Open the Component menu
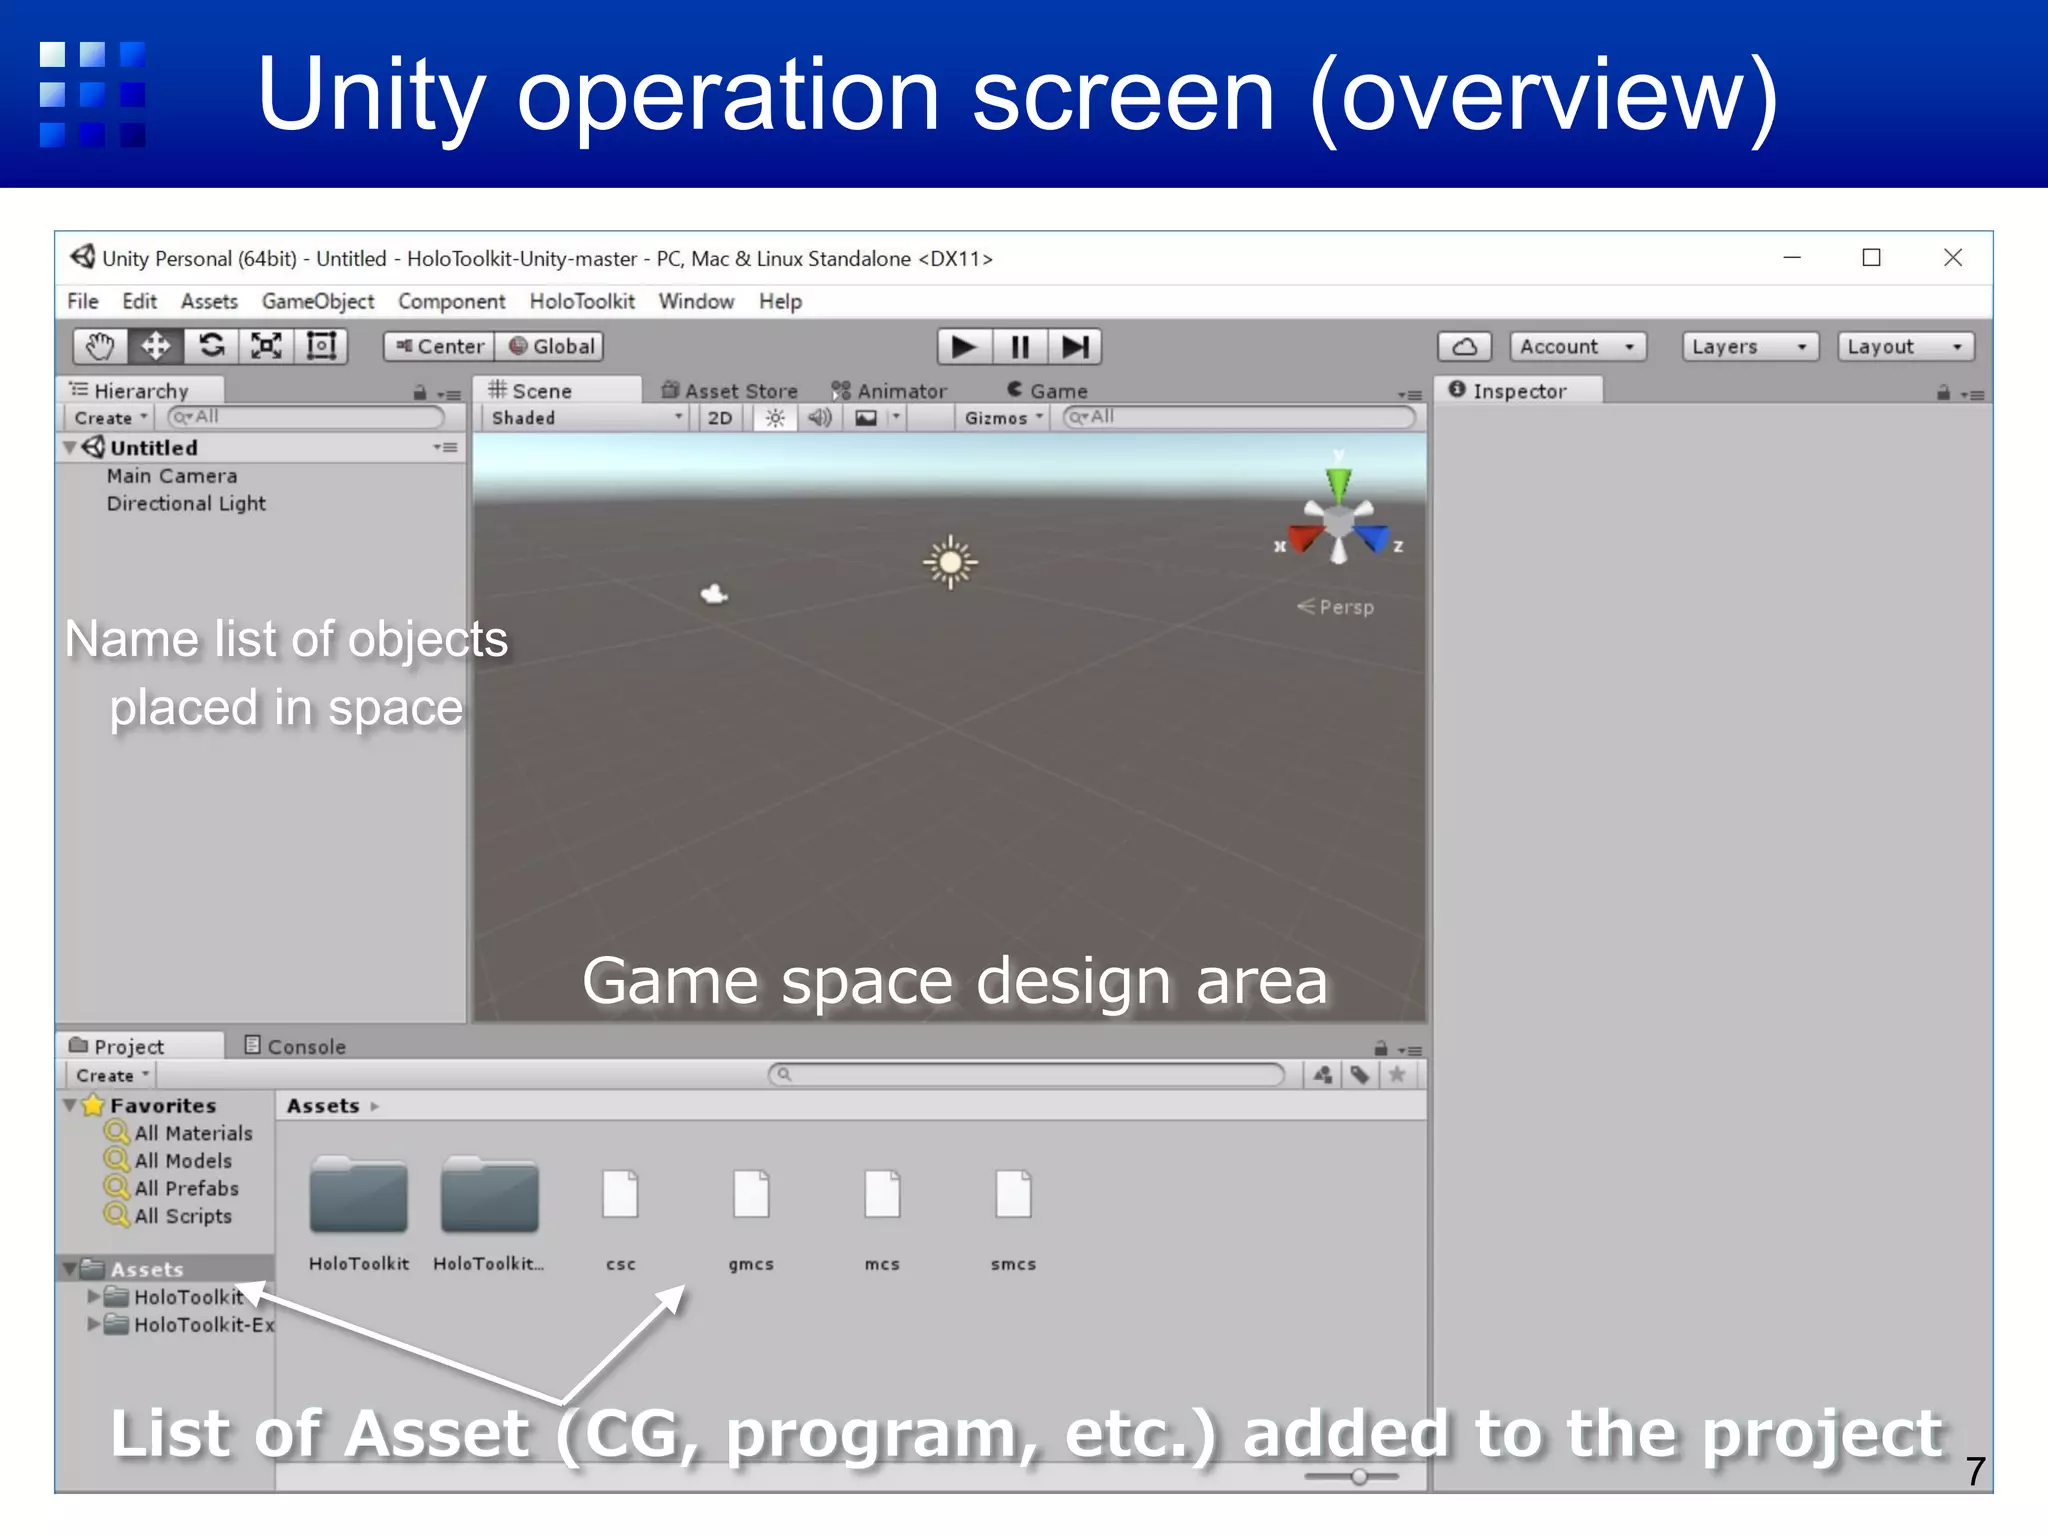 [451, 301]
